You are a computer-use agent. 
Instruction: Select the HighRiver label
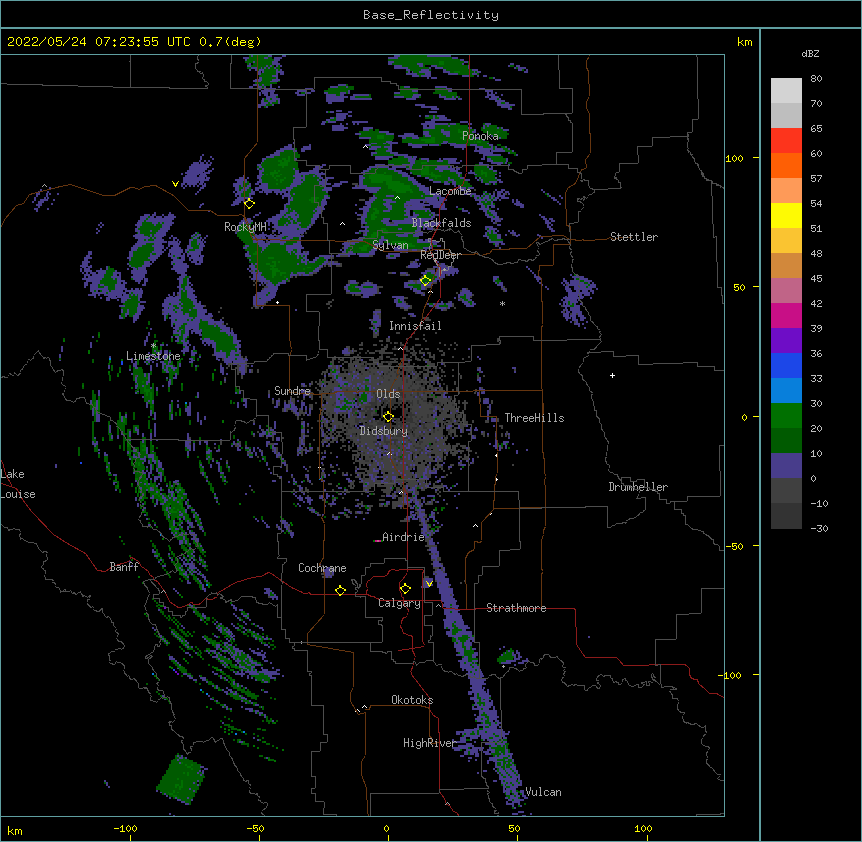pyautogui.click(x=430, y=743)
